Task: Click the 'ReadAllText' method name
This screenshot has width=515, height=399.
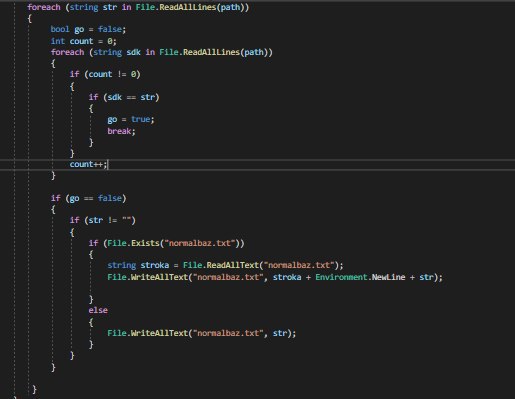Action: (232, 265)
